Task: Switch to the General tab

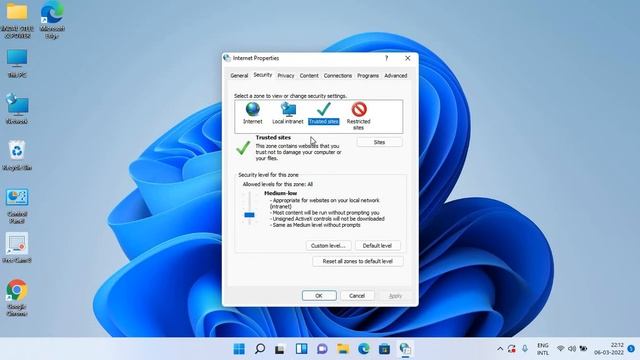Action: click(239, 76)
